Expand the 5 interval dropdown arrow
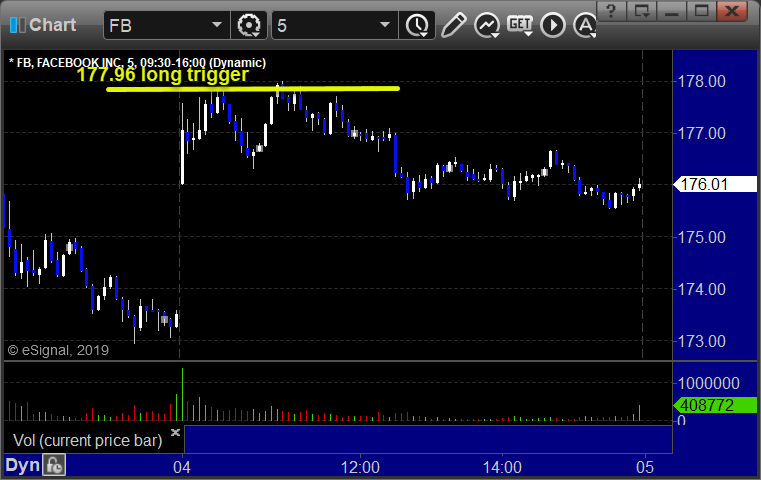The width and height of the screenshot is (761, 480). click(385, 25)
